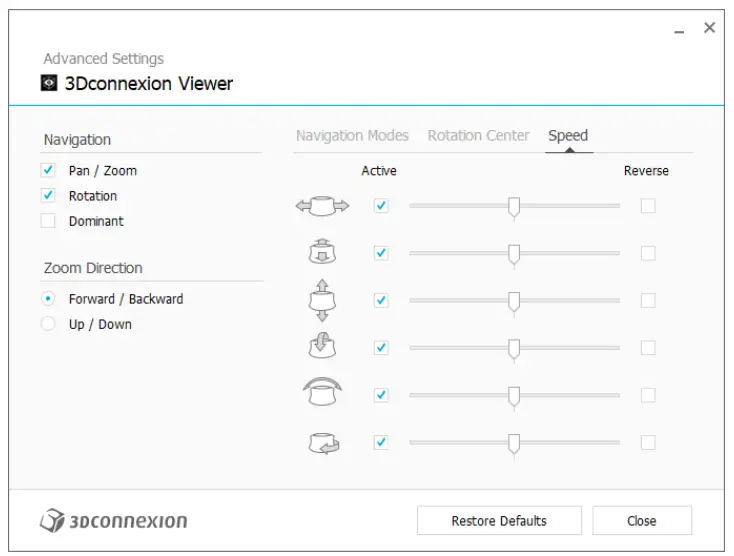Image resolution: width=734 pixels, height=556 pixels.
Task: Switch to the Navigation Modes tab
Action: pos(352,136)
